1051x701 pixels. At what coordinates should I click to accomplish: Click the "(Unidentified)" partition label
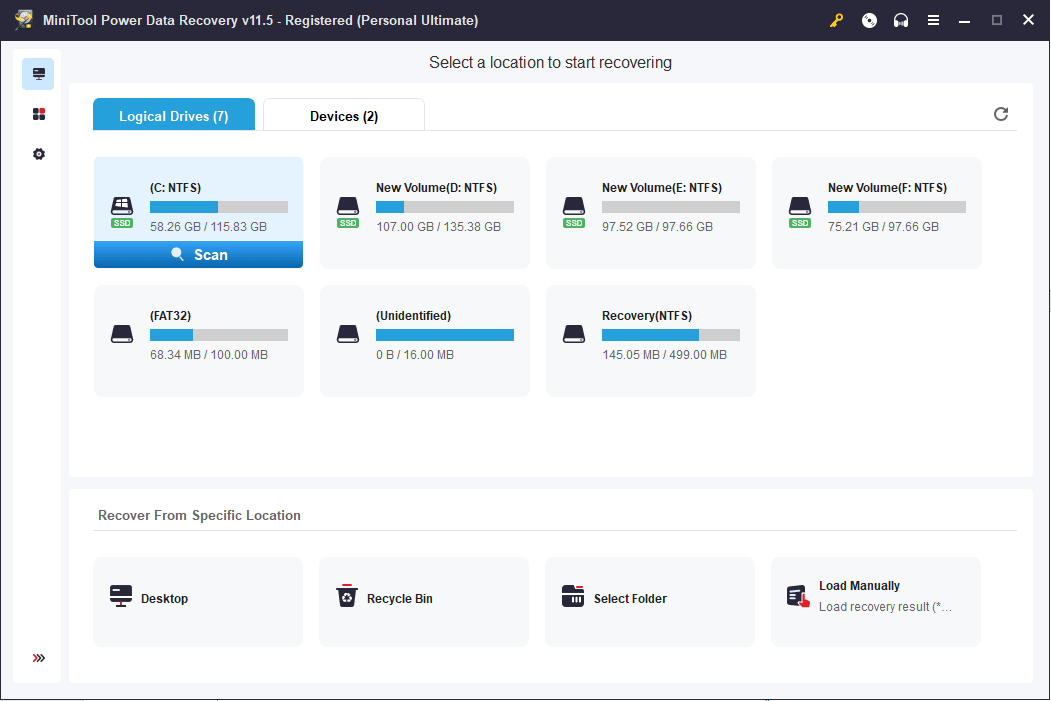(x=414, y=316)
